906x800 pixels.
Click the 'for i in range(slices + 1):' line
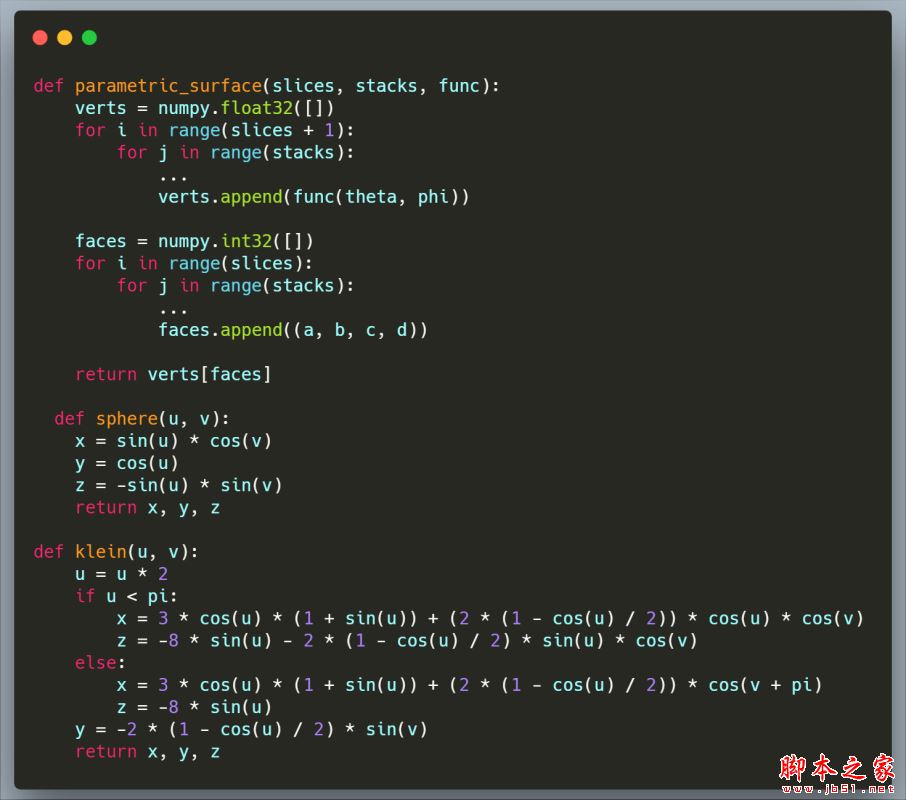[x=214, y=130]
